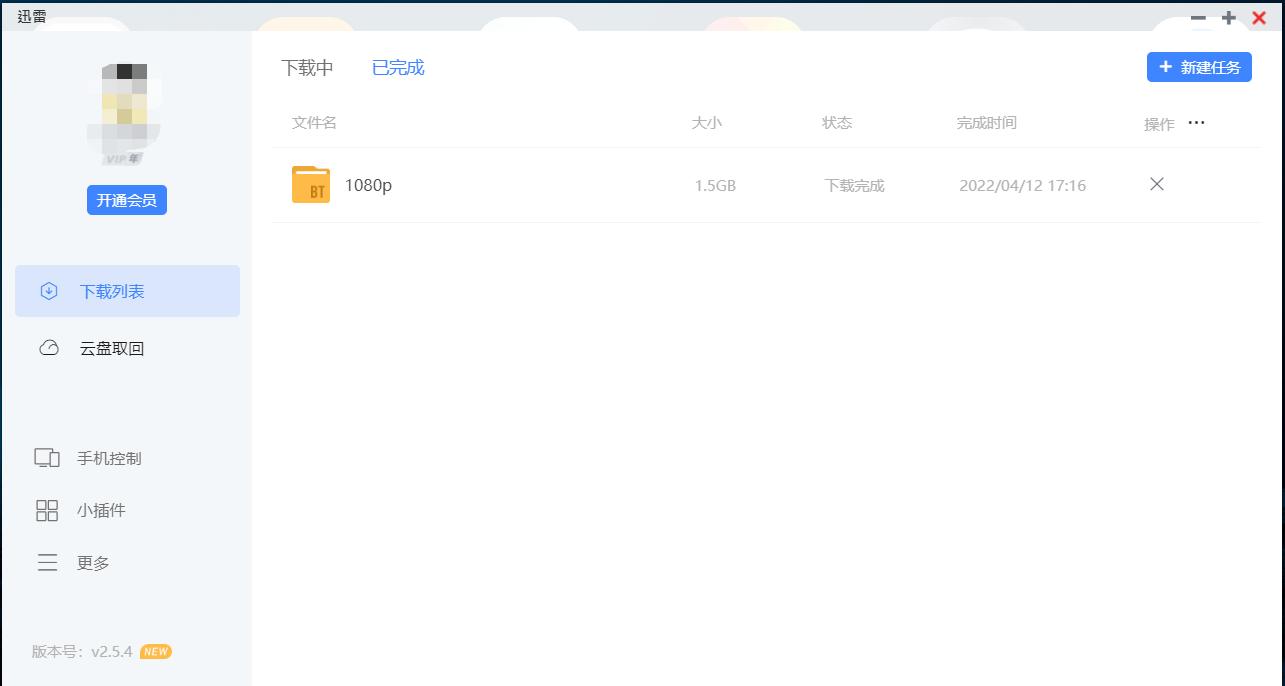Viewport: 1285px width, 686px height.
Task: Open the ellipsis menu beside 操作 column
Action: (1196, 122)
